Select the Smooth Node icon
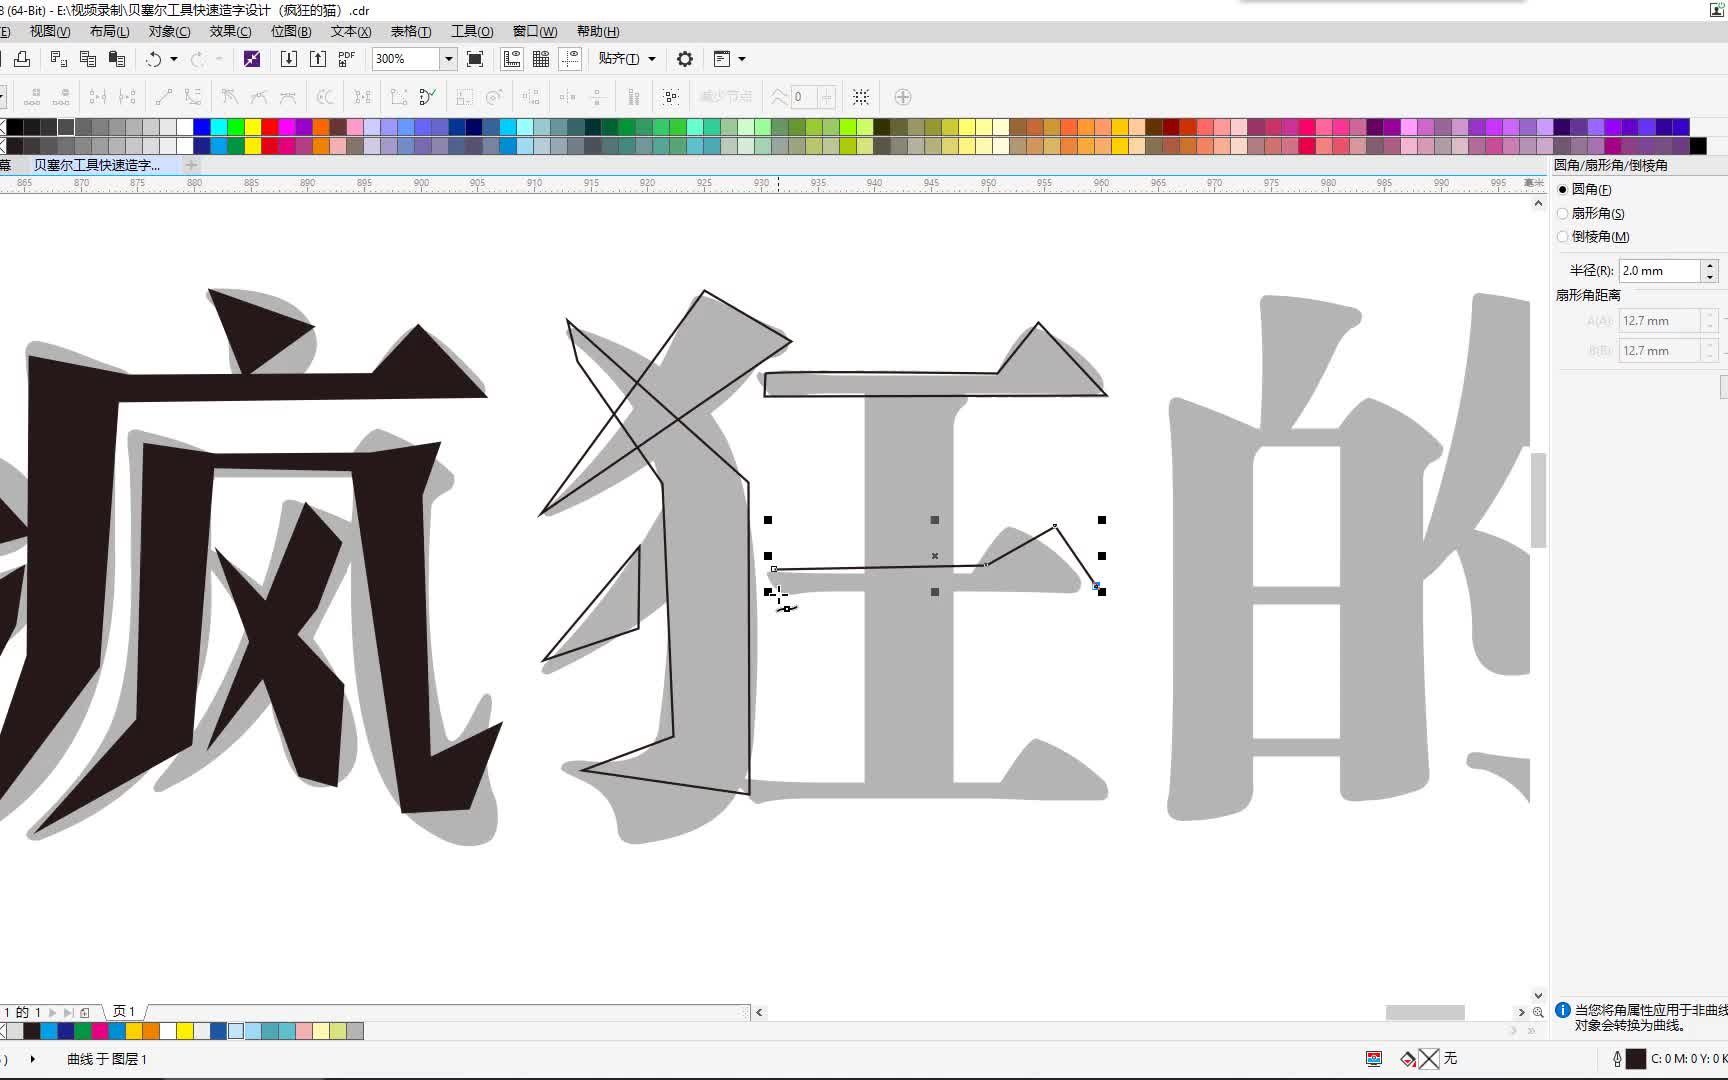This screenshot has width=1728, height=1080. (258, 96)
